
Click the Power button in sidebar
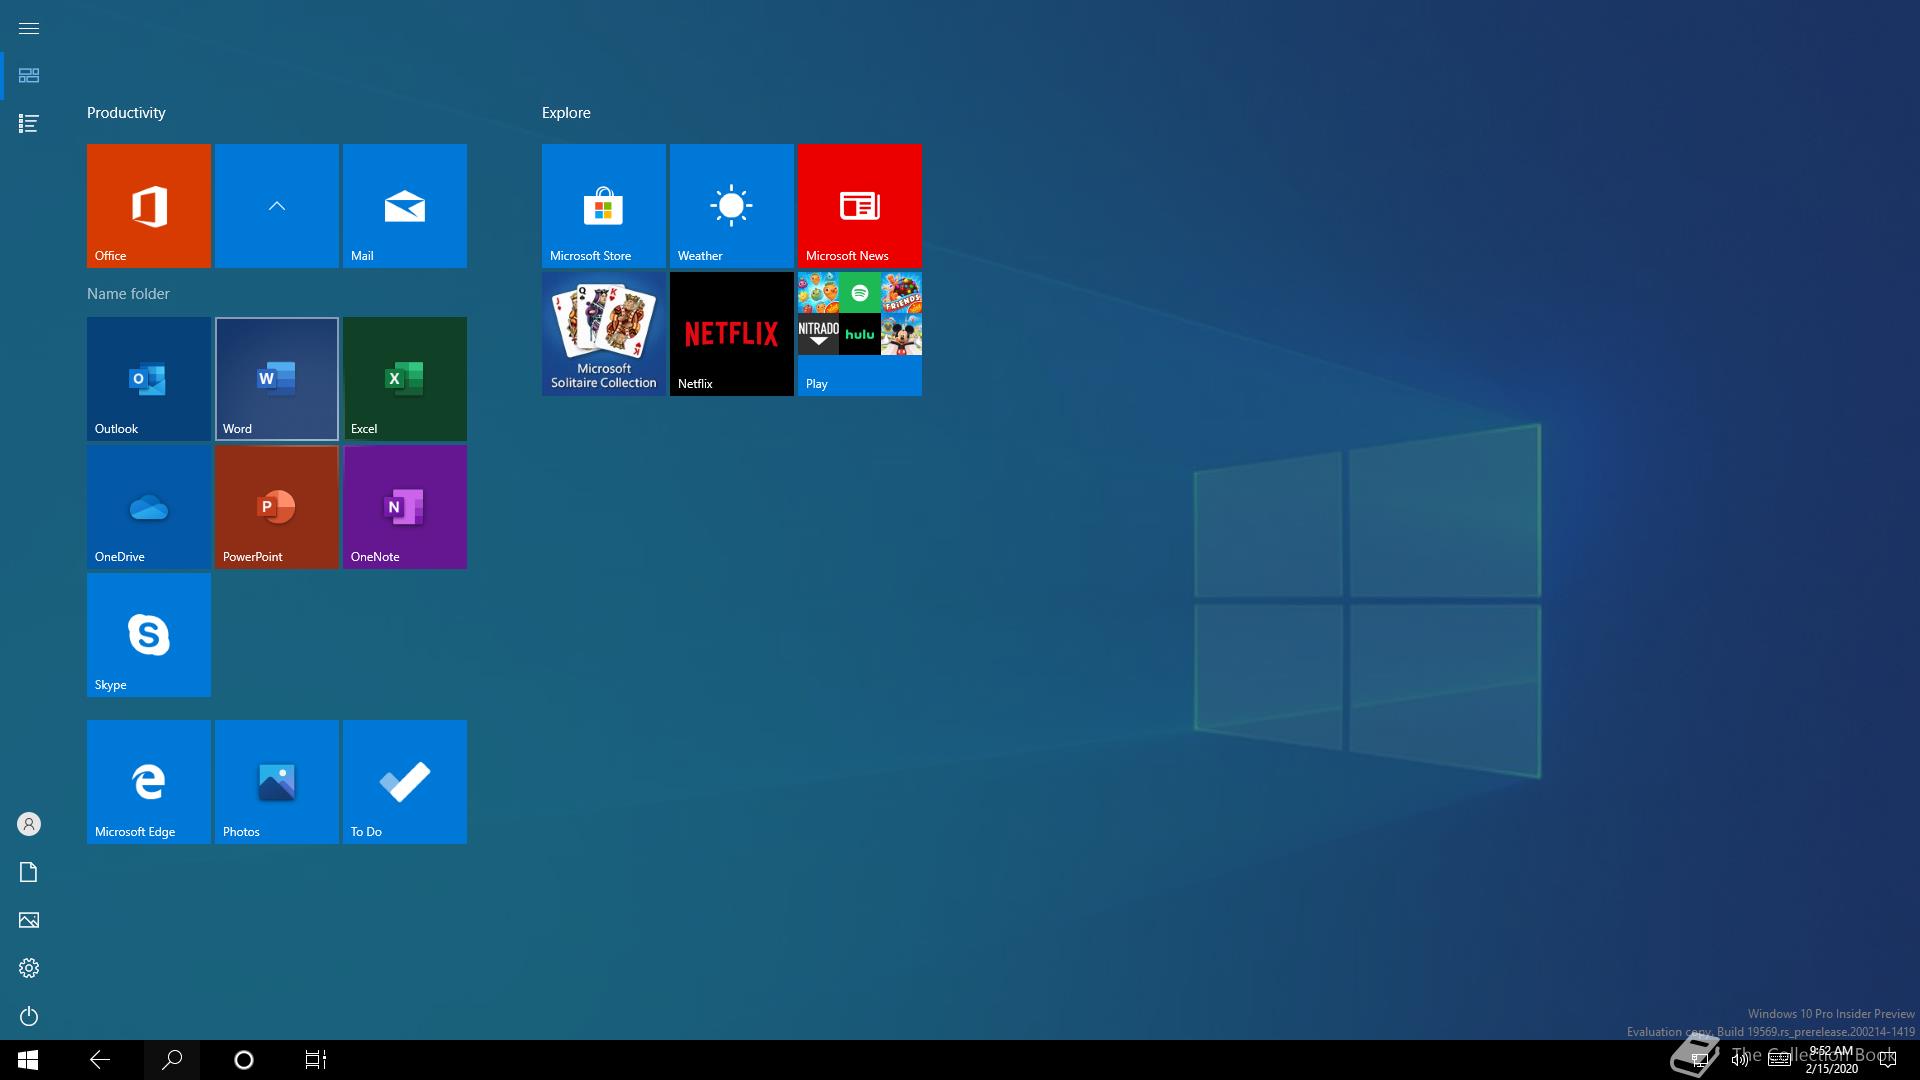tap(29, 1016)
